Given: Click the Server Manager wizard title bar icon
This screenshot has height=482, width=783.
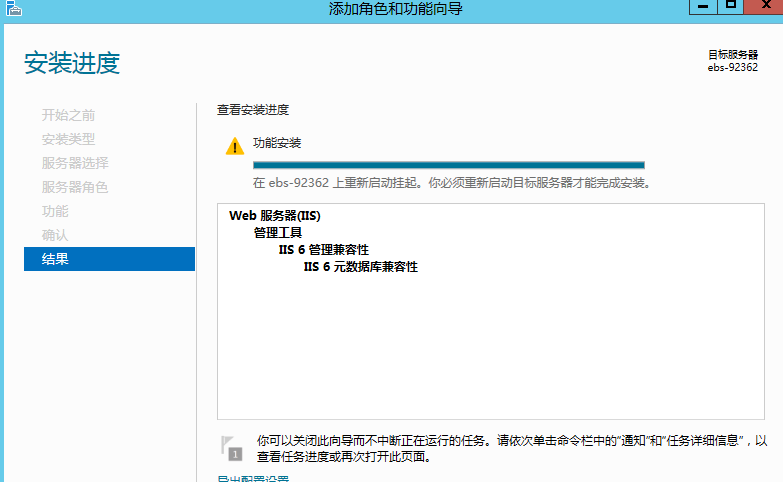Looking at the screenshot, I should pyautogui.click(x=14, y=9).
